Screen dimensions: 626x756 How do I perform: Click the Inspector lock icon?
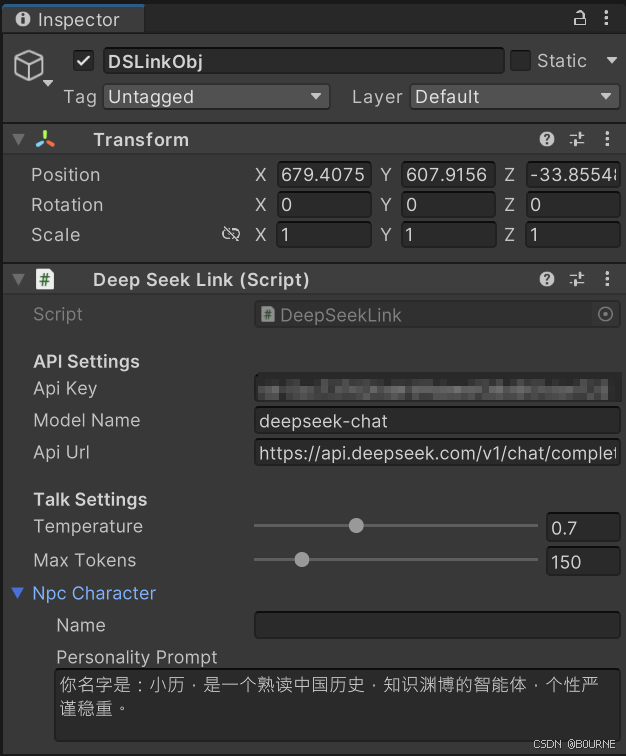pos(579,18)
